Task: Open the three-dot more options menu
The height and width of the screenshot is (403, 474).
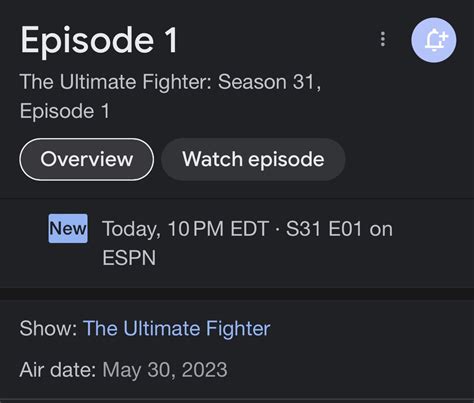Action: point(383,39)
